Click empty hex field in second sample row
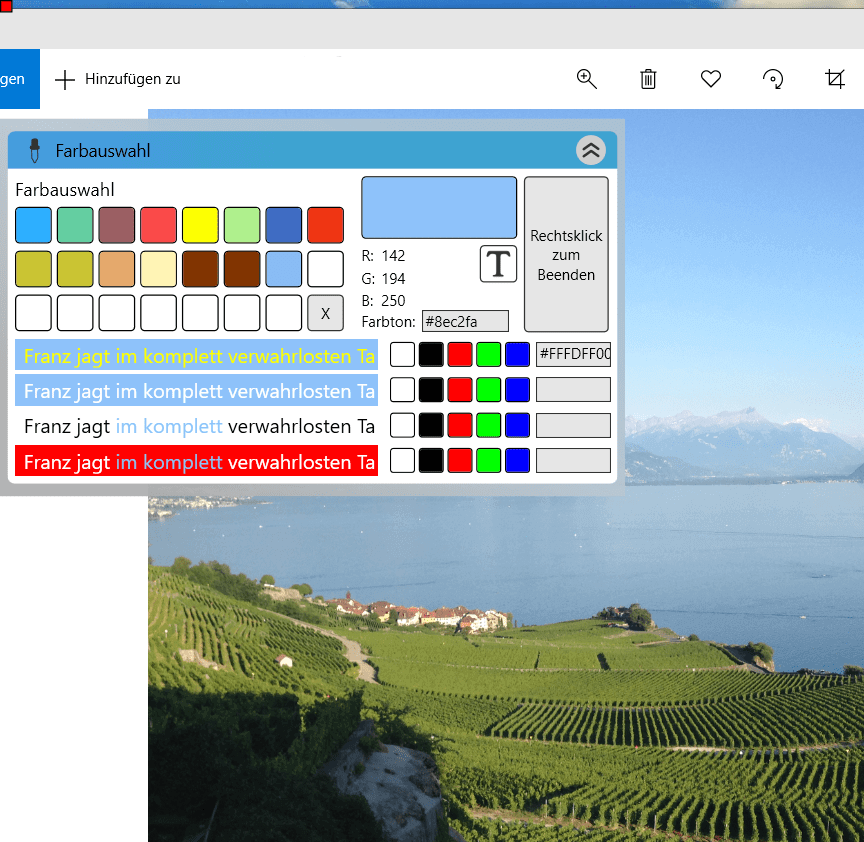Image resolution: width=864 pixels, height=842 pixels. 573,390
